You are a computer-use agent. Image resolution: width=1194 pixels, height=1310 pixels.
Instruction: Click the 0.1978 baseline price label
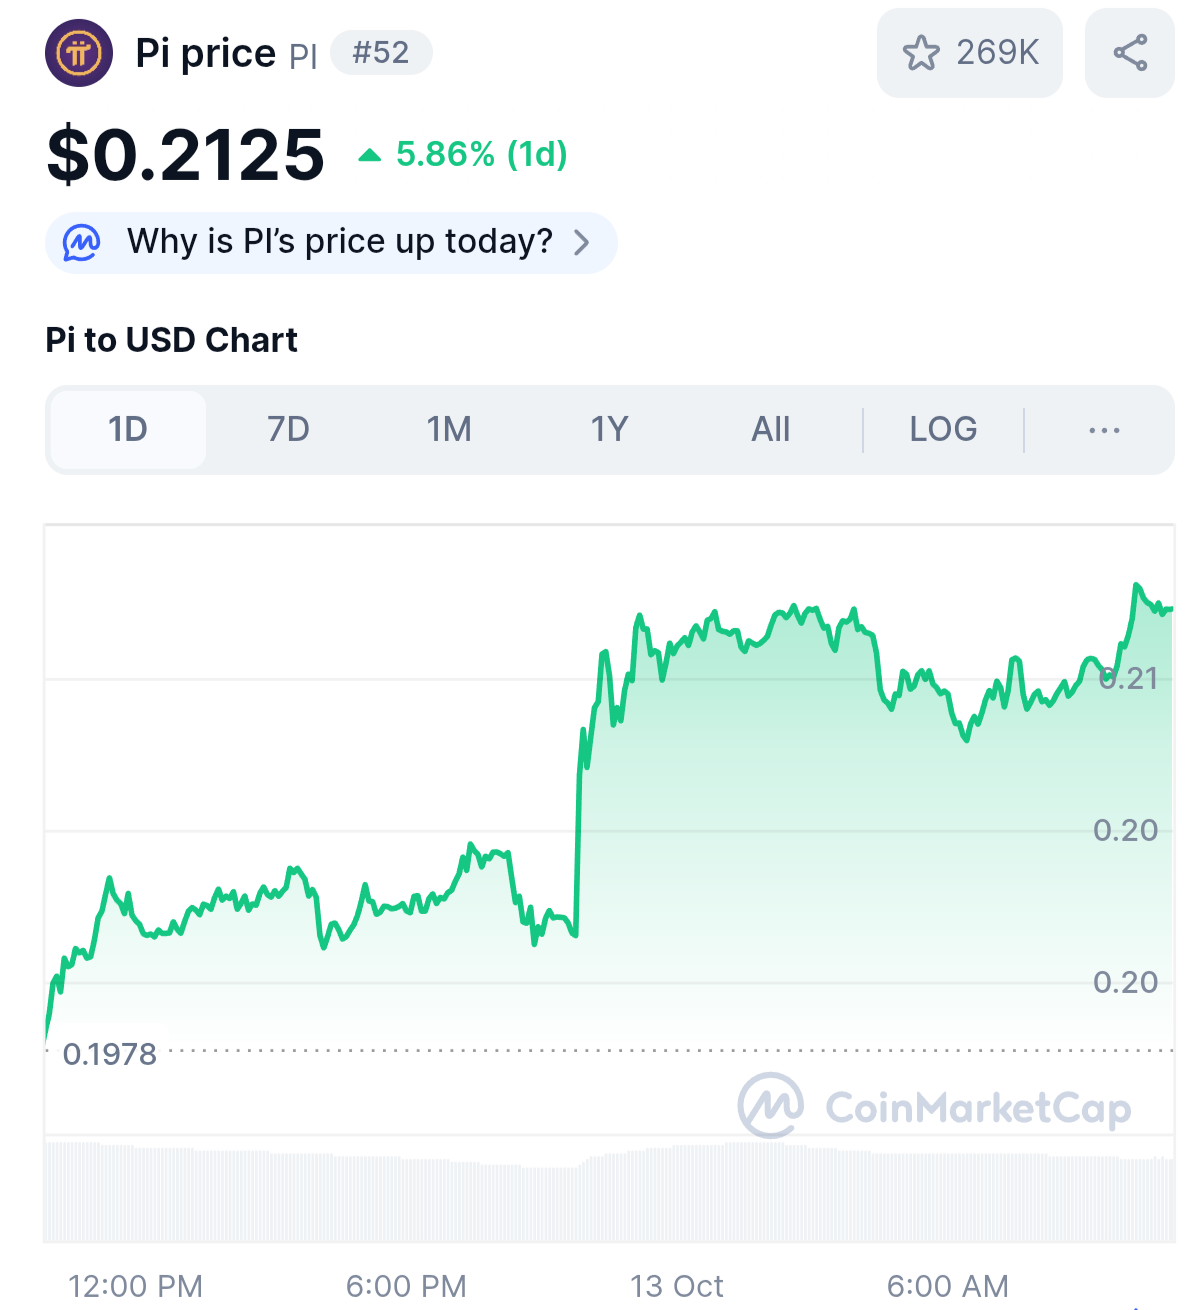(110, 1054)
